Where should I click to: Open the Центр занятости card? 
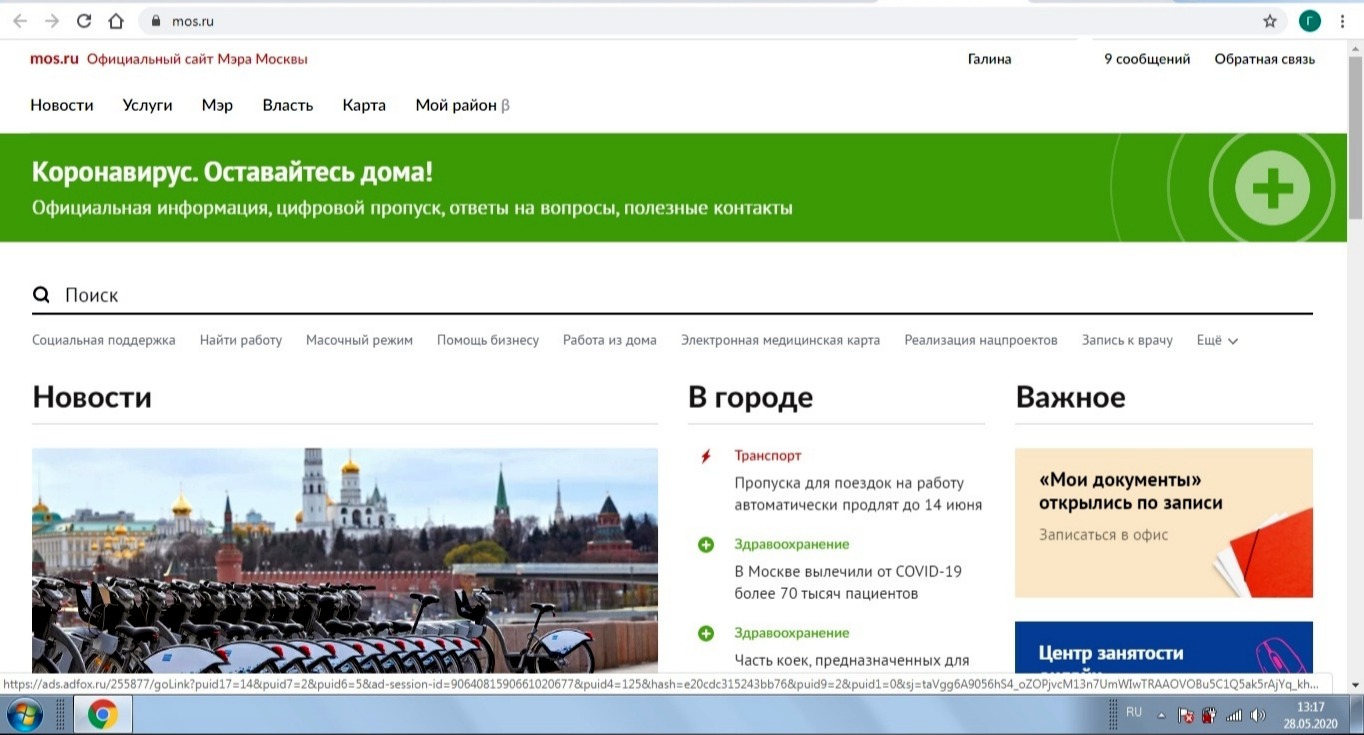[x=1164, y=648]
